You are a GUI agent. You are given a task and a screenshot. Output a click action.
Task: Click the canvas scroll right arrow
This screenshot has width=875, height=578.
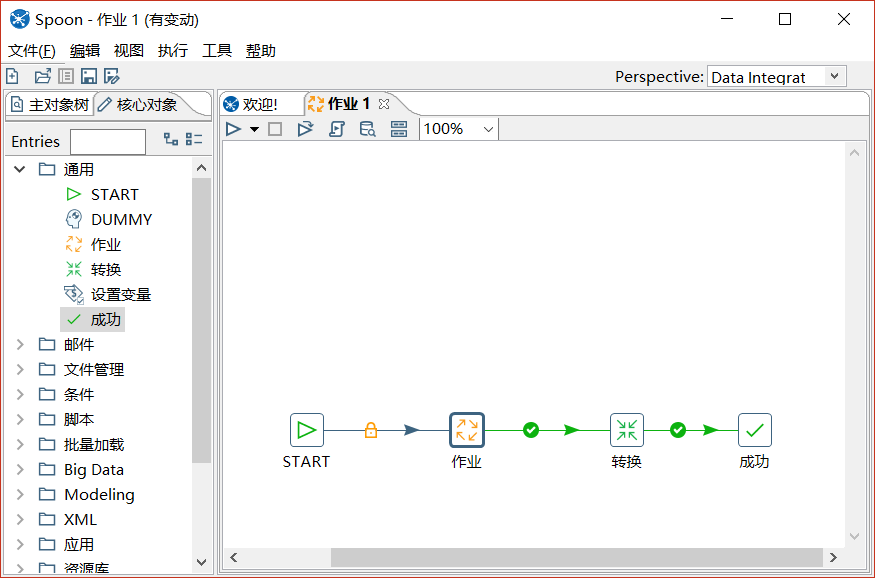click(x=833, y=557)
